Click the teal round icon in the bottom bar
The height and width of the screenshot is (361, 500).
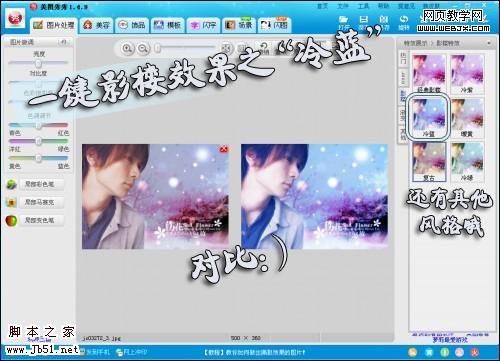pyautogui.click(x=429, y=352)
